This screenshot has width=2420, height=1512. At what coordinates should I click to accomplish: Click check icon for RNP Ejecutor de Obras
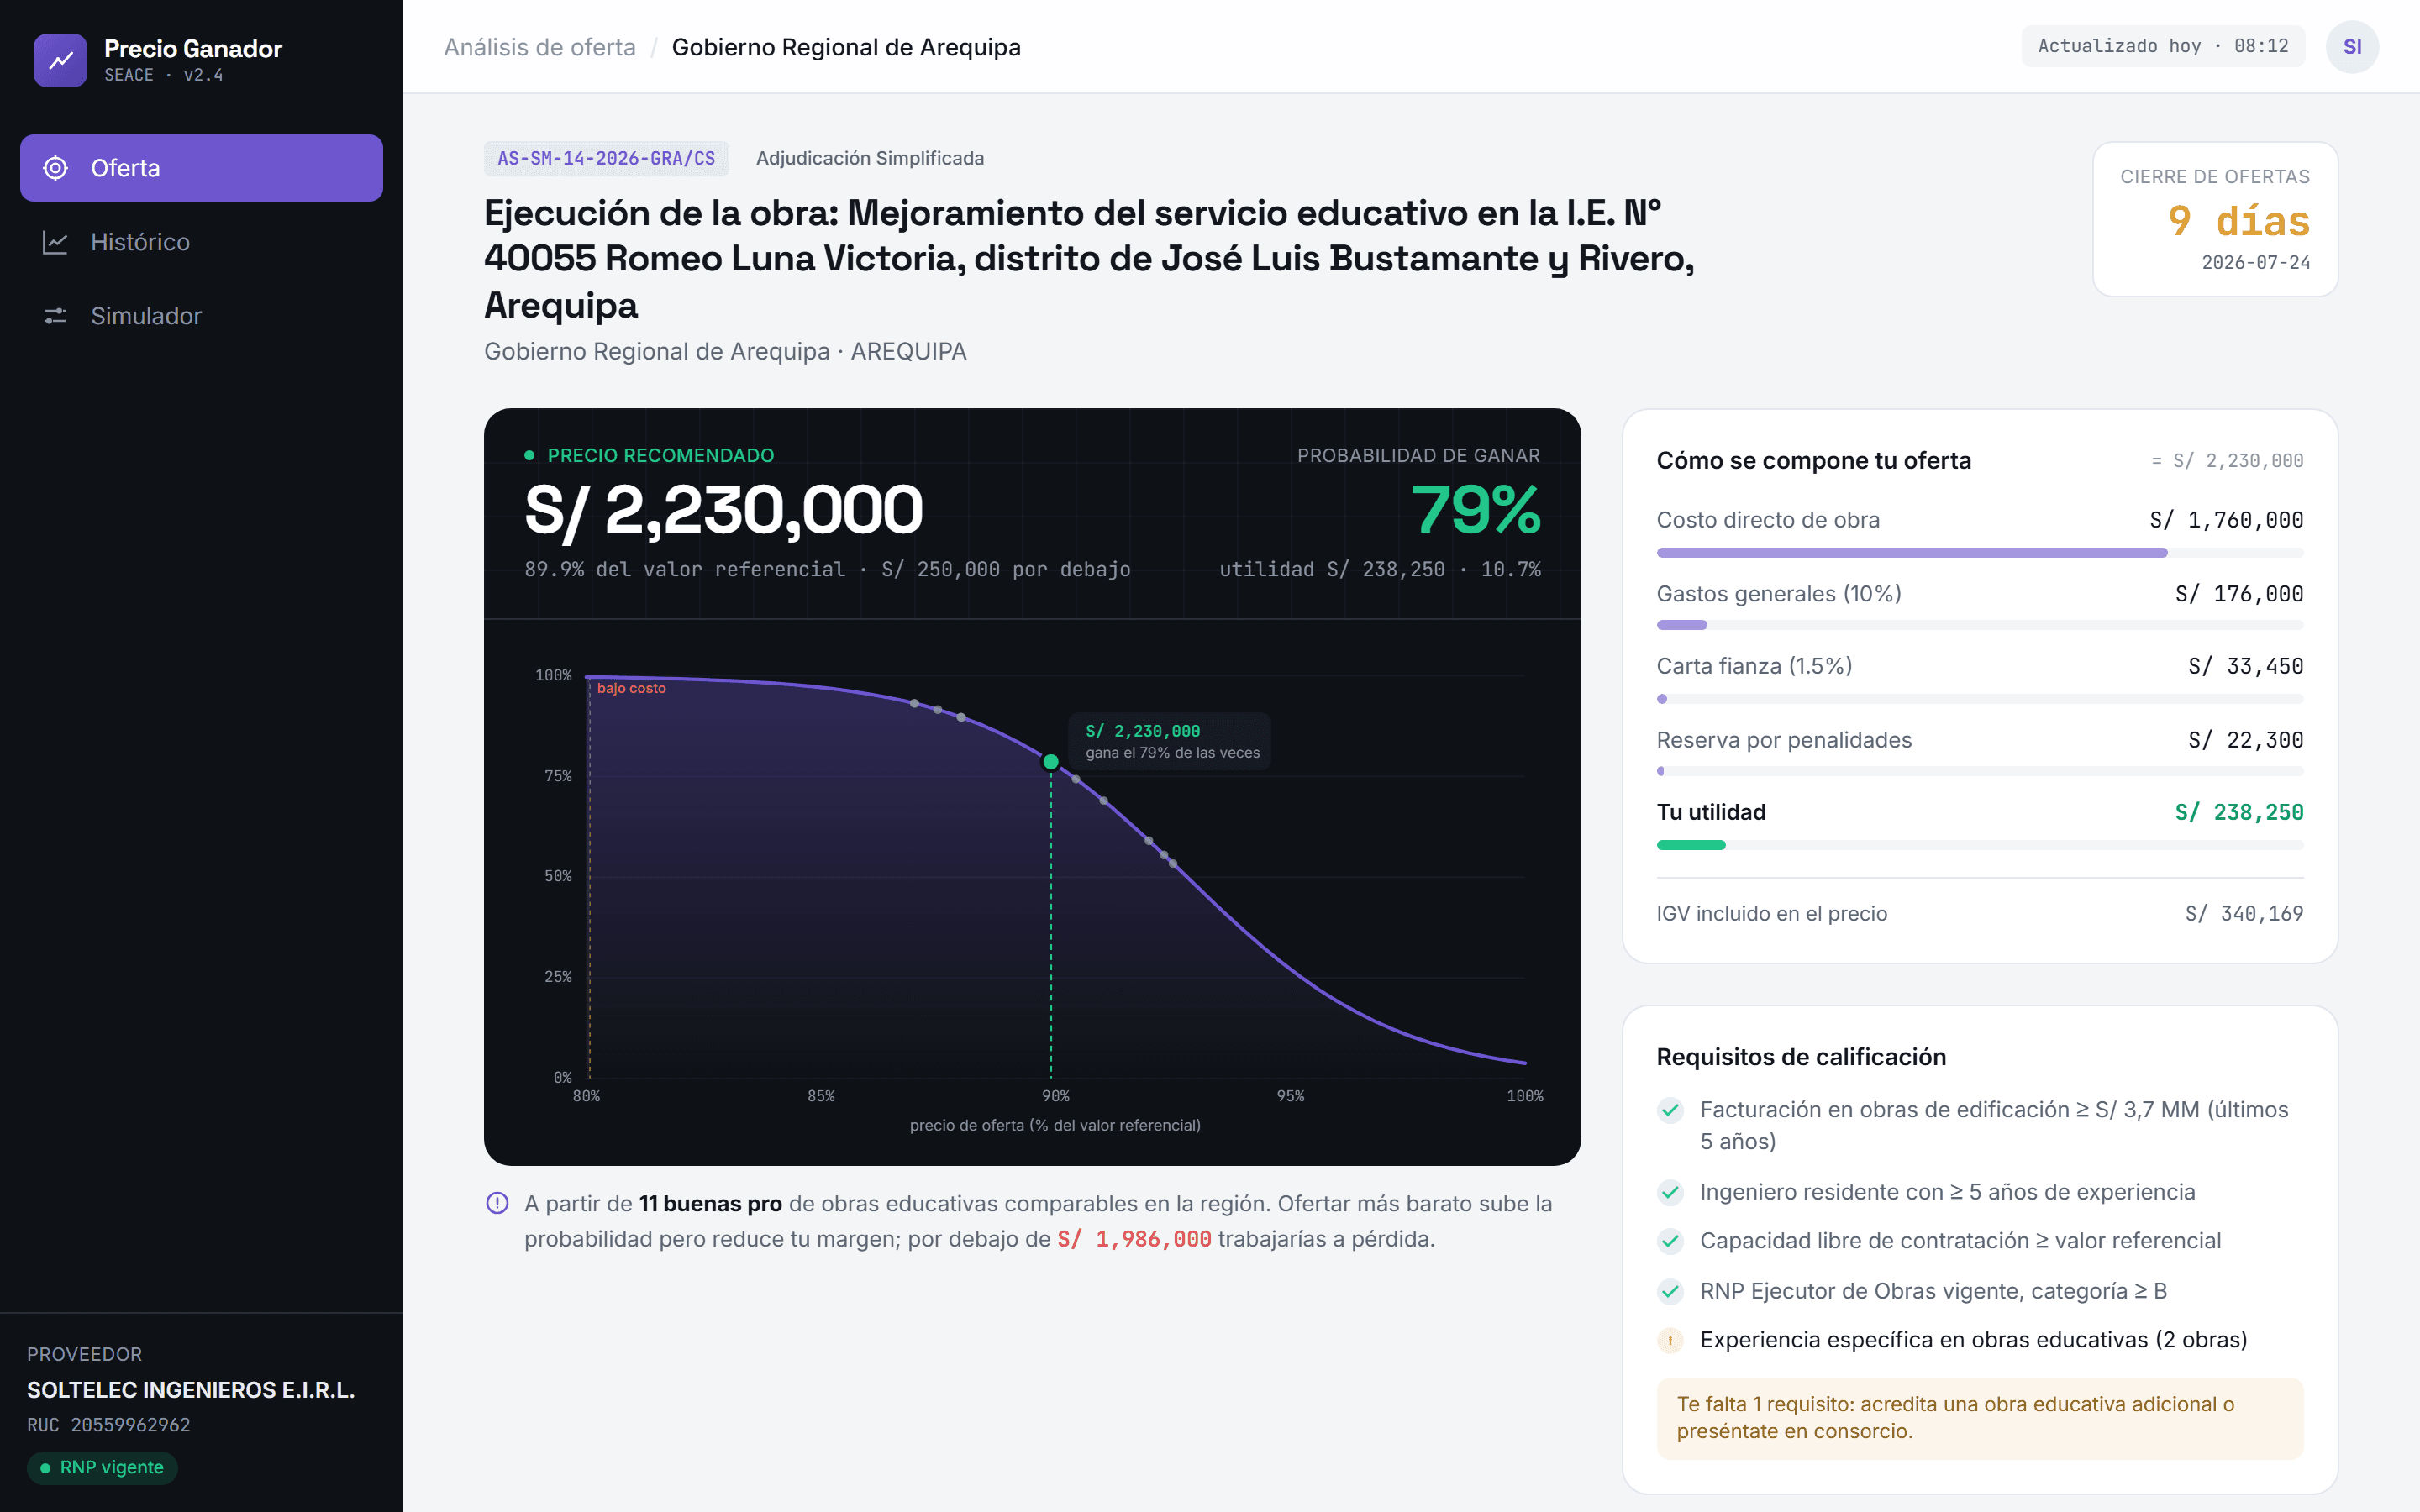(1670, 1291)
